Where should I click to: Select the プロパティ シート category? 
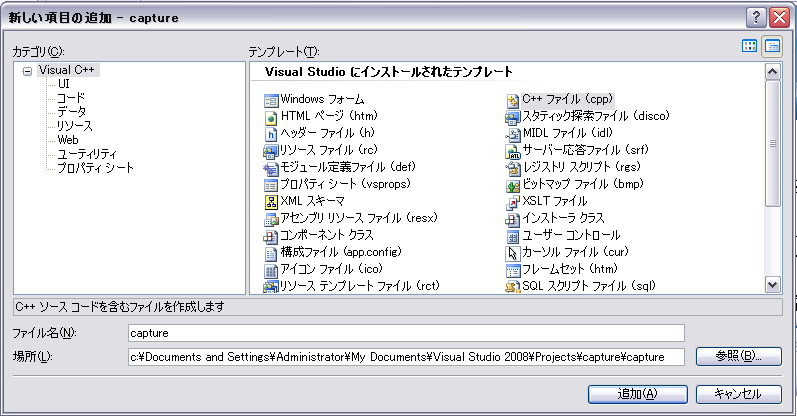pyautogui.click(x=95, y=168)
